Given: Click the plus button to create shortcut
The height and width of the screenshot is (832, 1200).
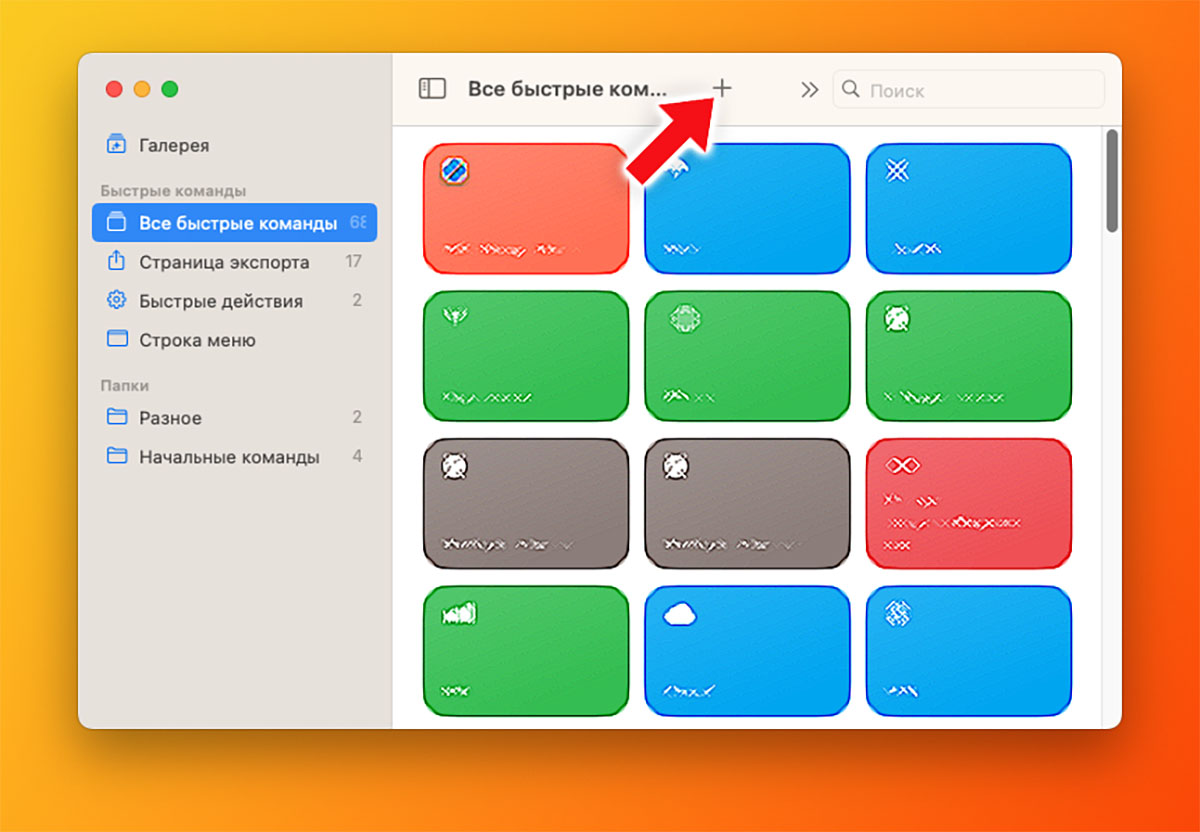Looking at the screenshot, I should (x=722, y=88).
